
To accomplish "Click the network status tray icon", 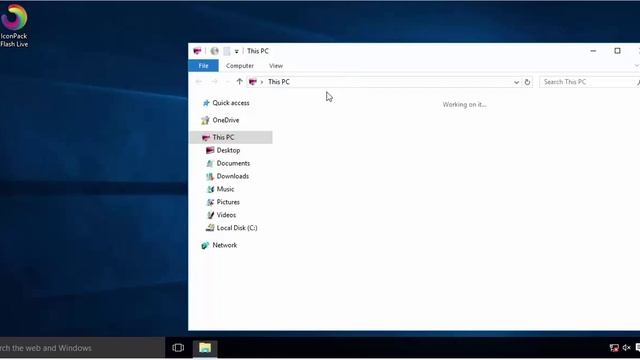I will [x=614, y=348].
